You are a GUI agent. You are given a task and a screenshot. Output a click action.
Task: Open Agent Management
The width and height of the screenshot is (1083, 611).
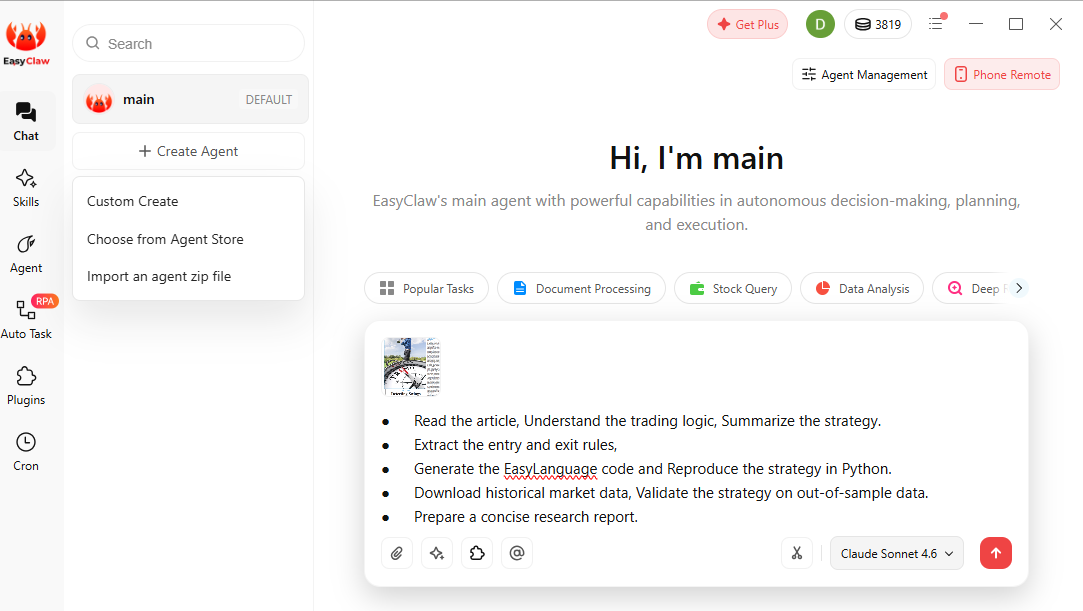tap(864, 75)
